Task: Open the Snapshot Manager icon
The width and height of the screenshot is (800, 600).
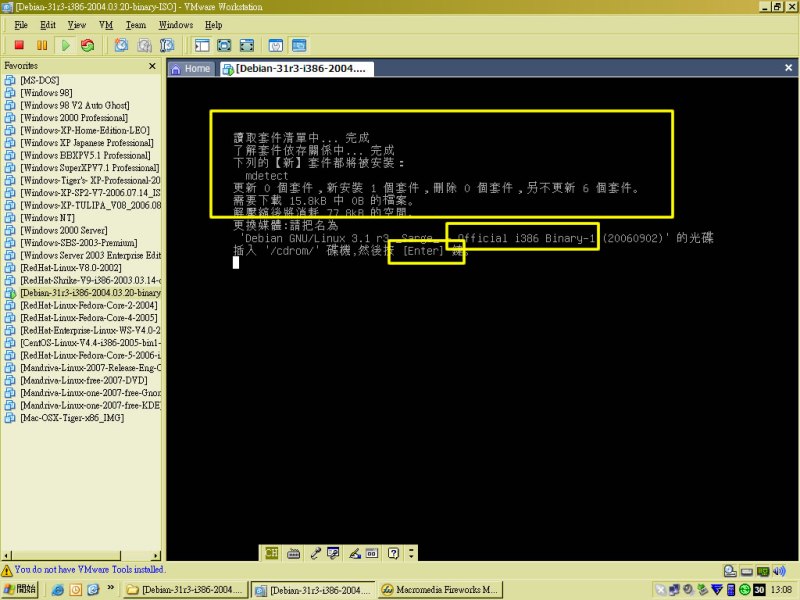Action: coord(167,45)
